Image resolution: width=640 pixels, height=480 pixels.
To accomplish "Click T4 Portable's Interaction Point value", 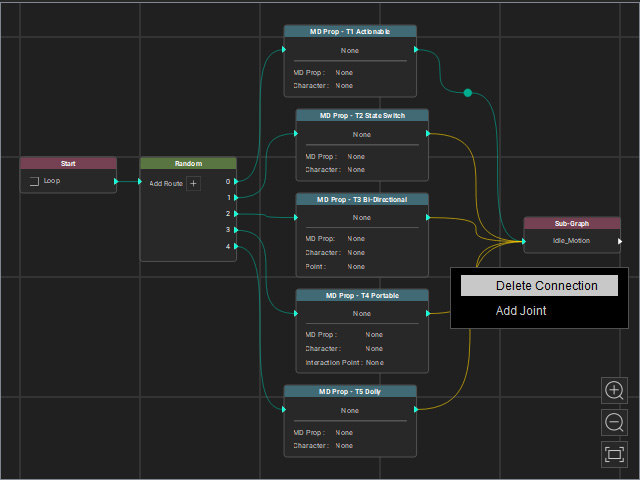I will click(375, 363).
